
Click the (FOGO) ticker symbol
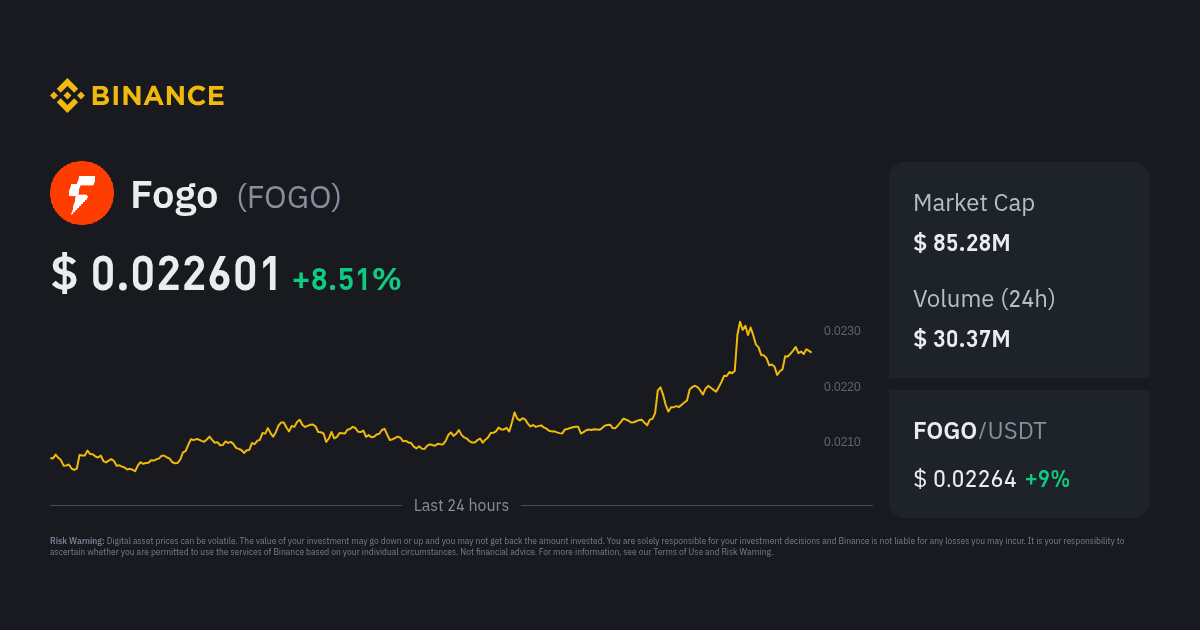[289, 197]
